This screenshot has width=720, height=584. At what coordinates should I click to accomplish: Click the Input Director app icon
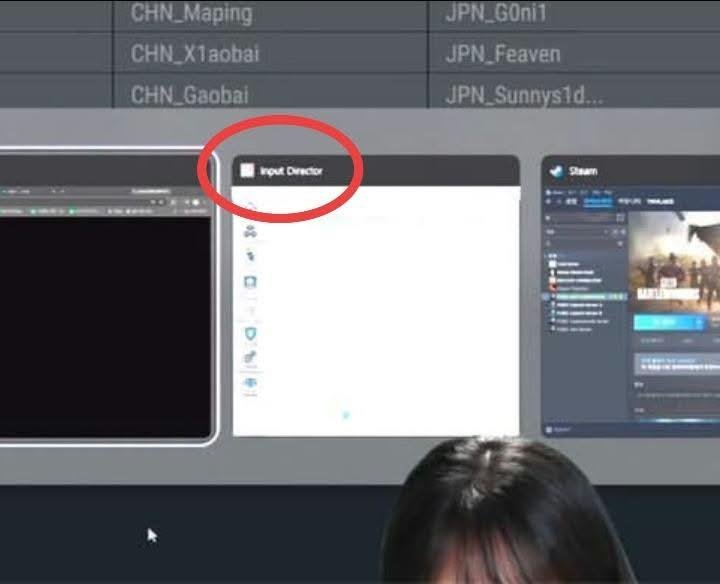247,171
